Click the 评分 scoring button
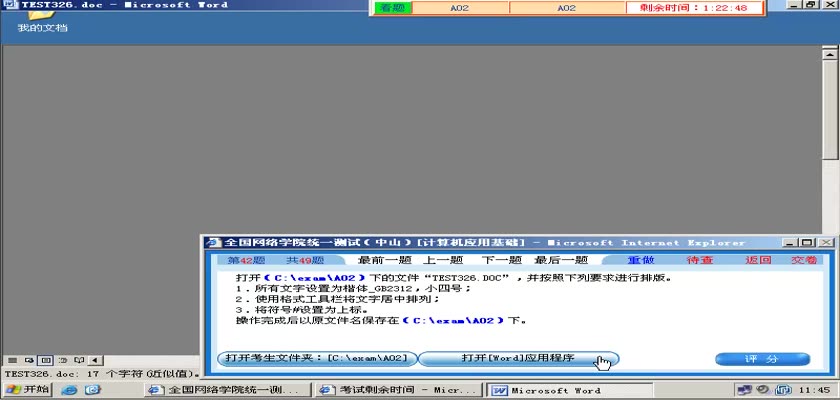Image resolution: width=840 pixels, height=400 pixels. point(762,359)
